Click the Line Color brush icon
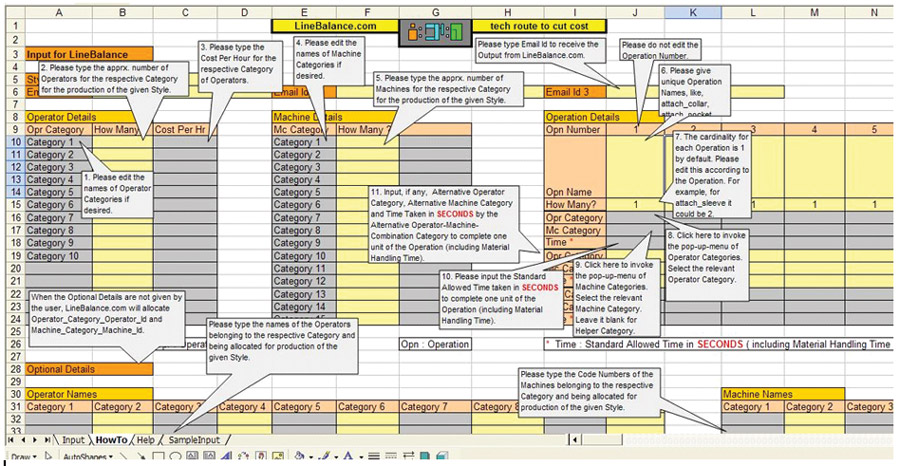 point(324,456)
